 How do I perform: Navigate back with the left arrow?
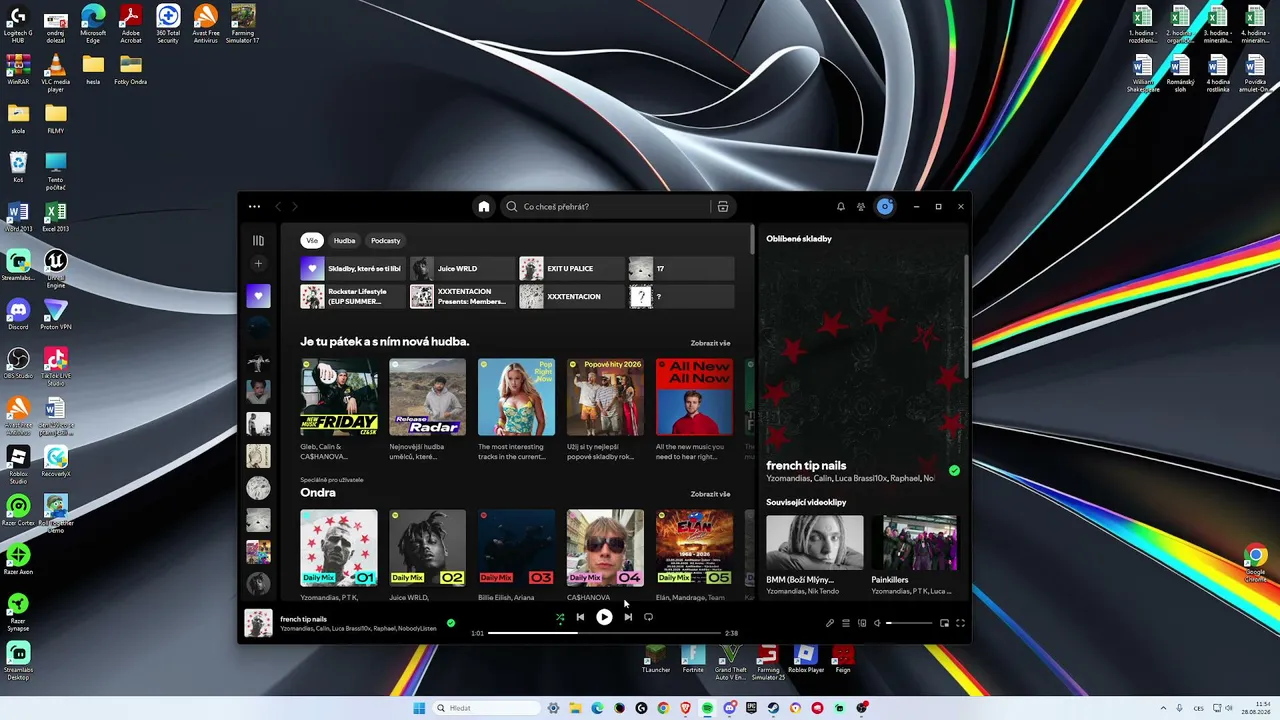point(278,207)
